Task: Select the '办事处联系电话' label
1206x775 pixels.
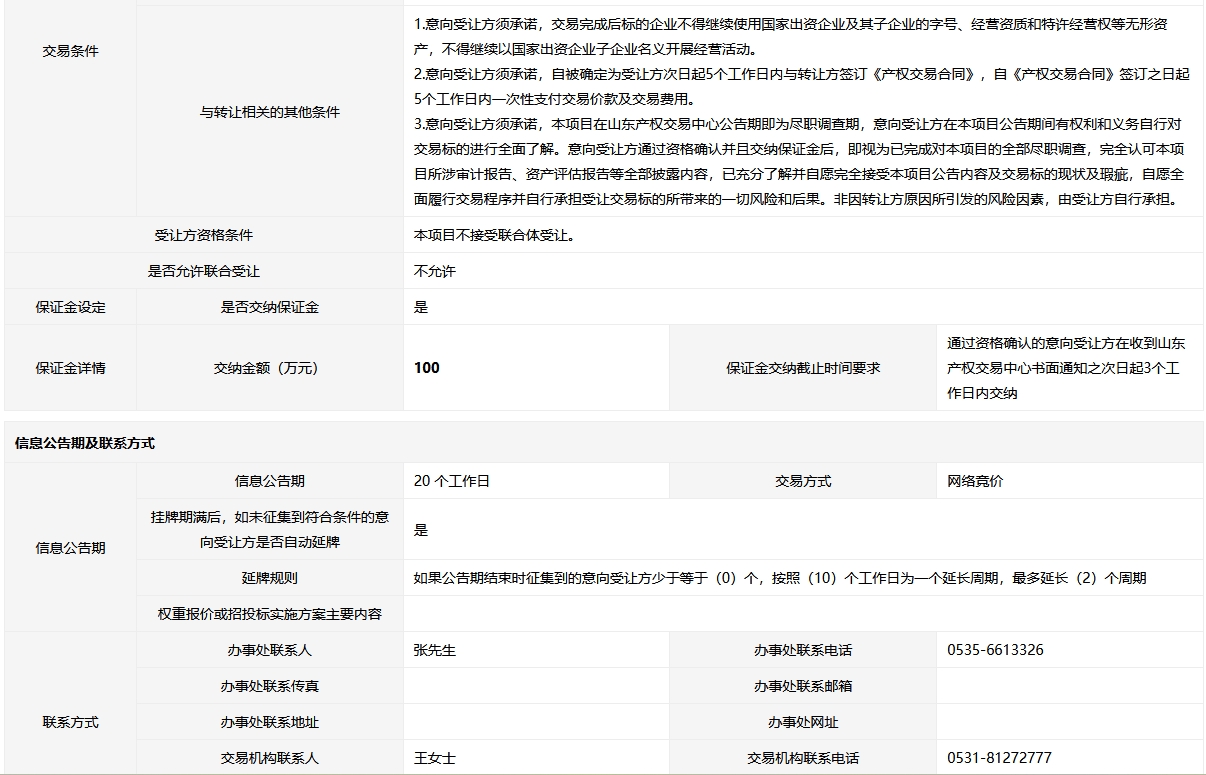Action: (x=803, y=650)
